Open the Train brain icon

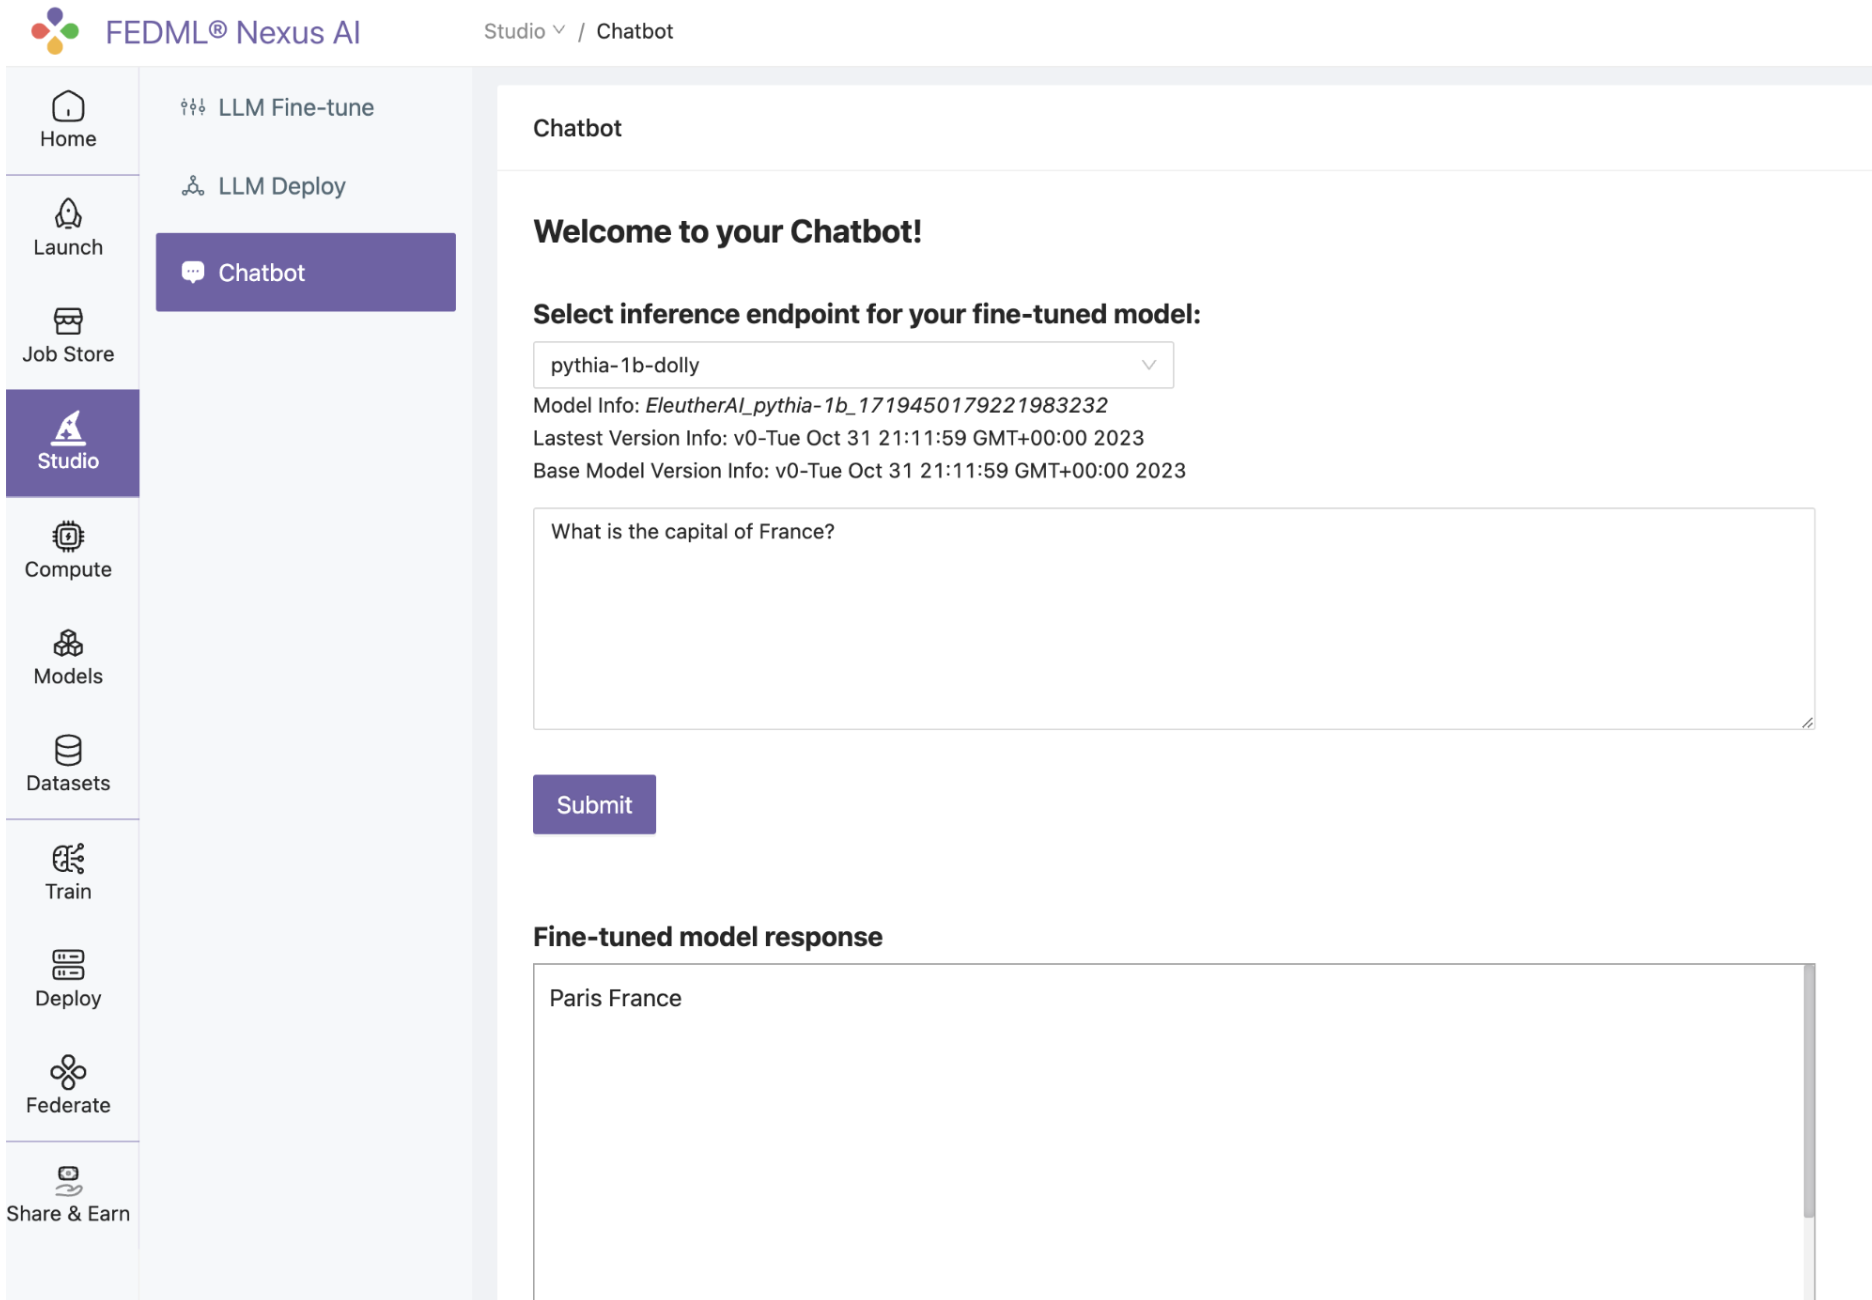click(x=68, y=858)
